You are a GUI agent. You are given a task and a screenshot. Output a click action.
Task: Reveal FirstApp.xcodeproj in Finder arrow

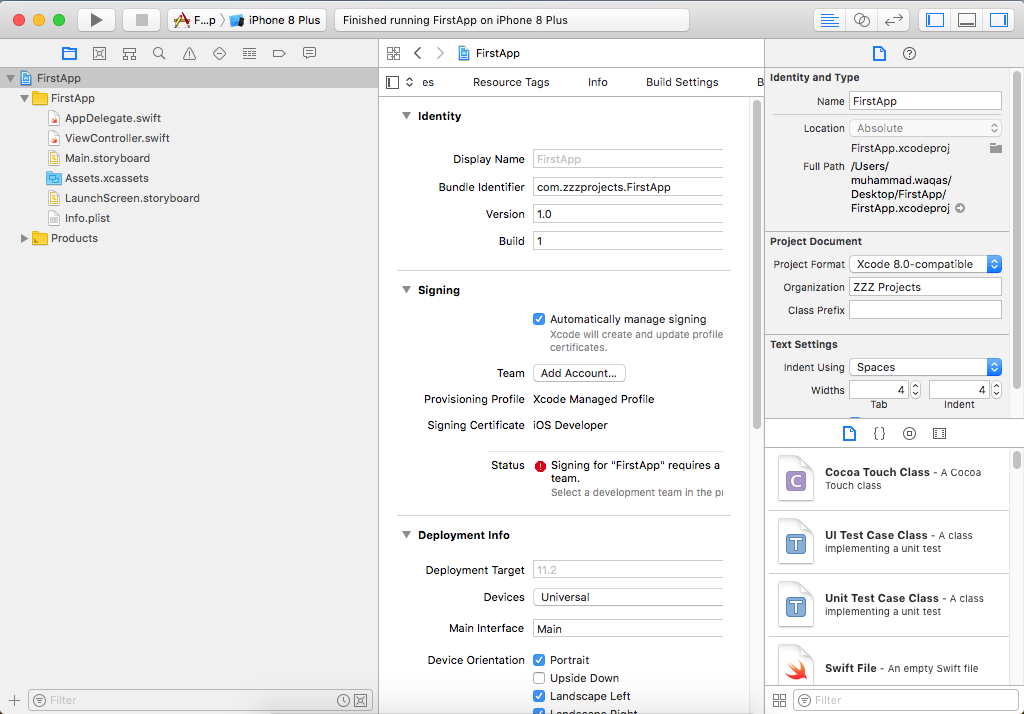(x=960, y=208)
